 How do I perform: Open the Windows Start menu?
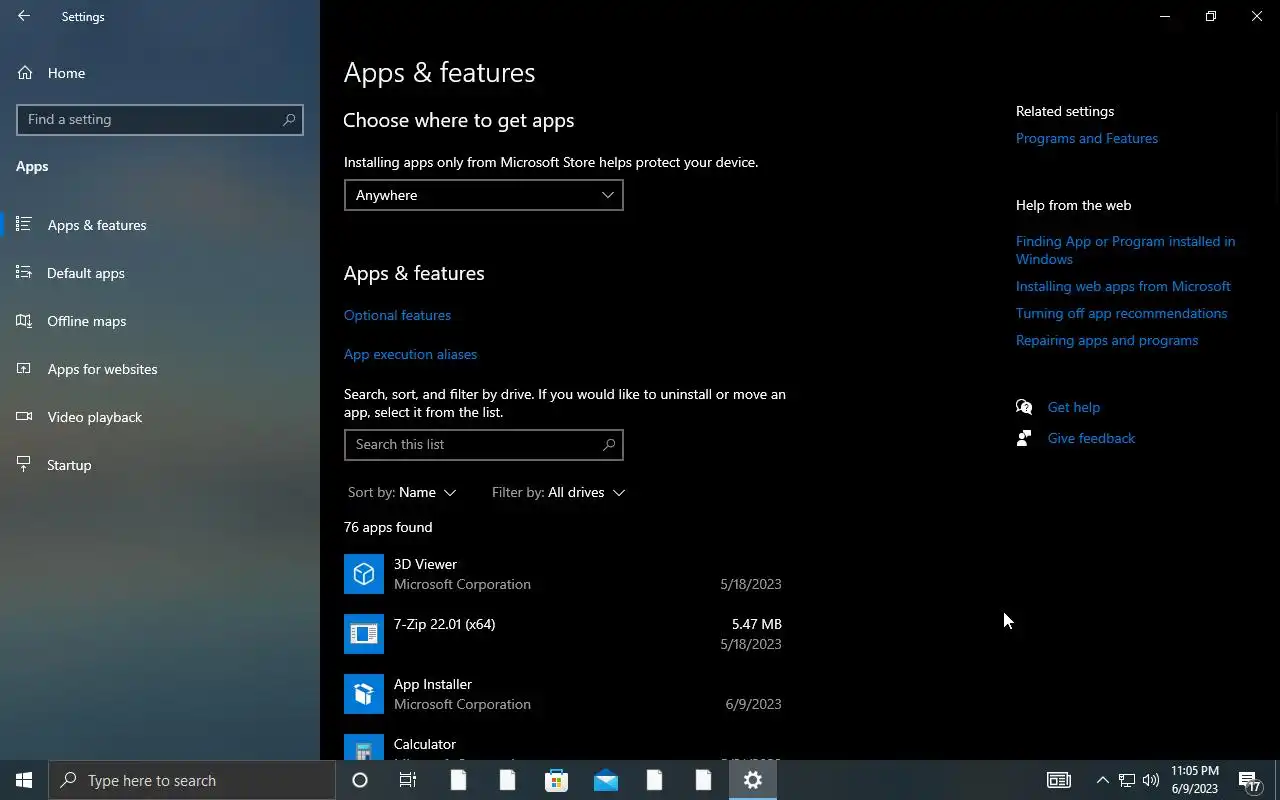[x=24, y=780]
